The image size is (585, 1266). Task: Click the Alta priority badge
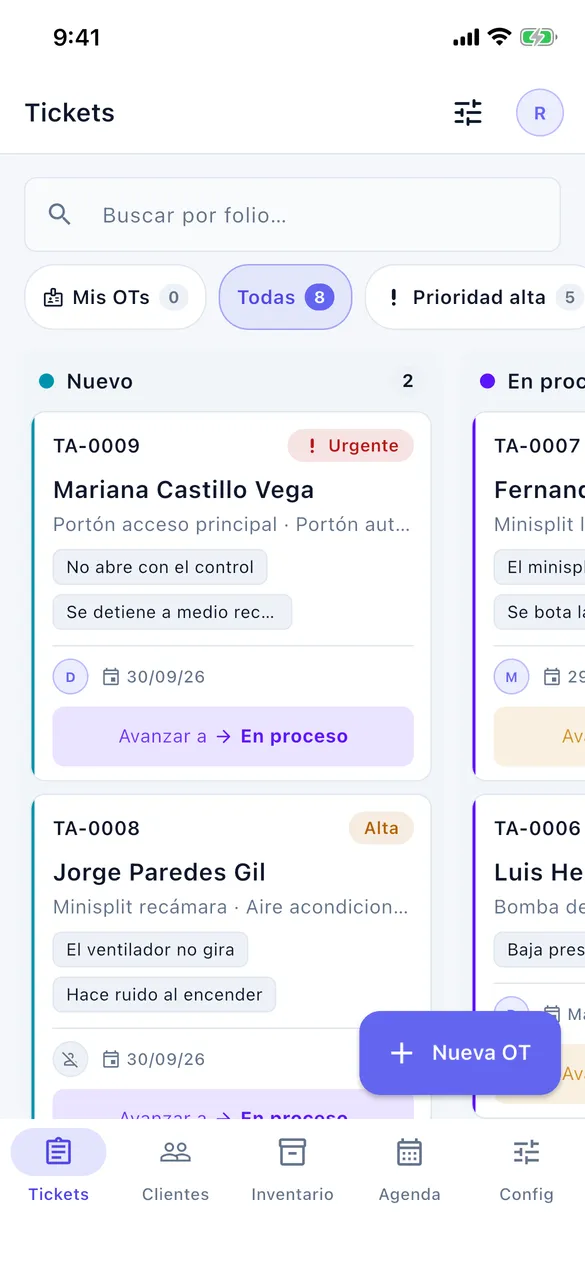381,828
